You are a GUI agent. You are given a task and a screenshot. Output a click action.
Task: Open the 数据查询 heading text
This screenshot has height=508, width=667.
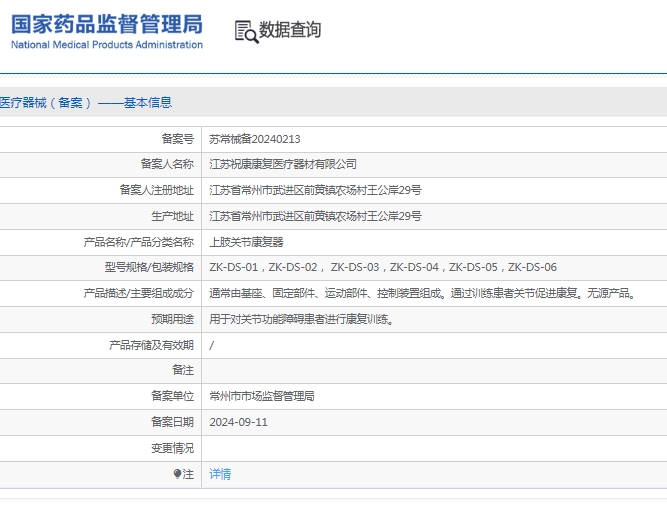tap(290, 30)
